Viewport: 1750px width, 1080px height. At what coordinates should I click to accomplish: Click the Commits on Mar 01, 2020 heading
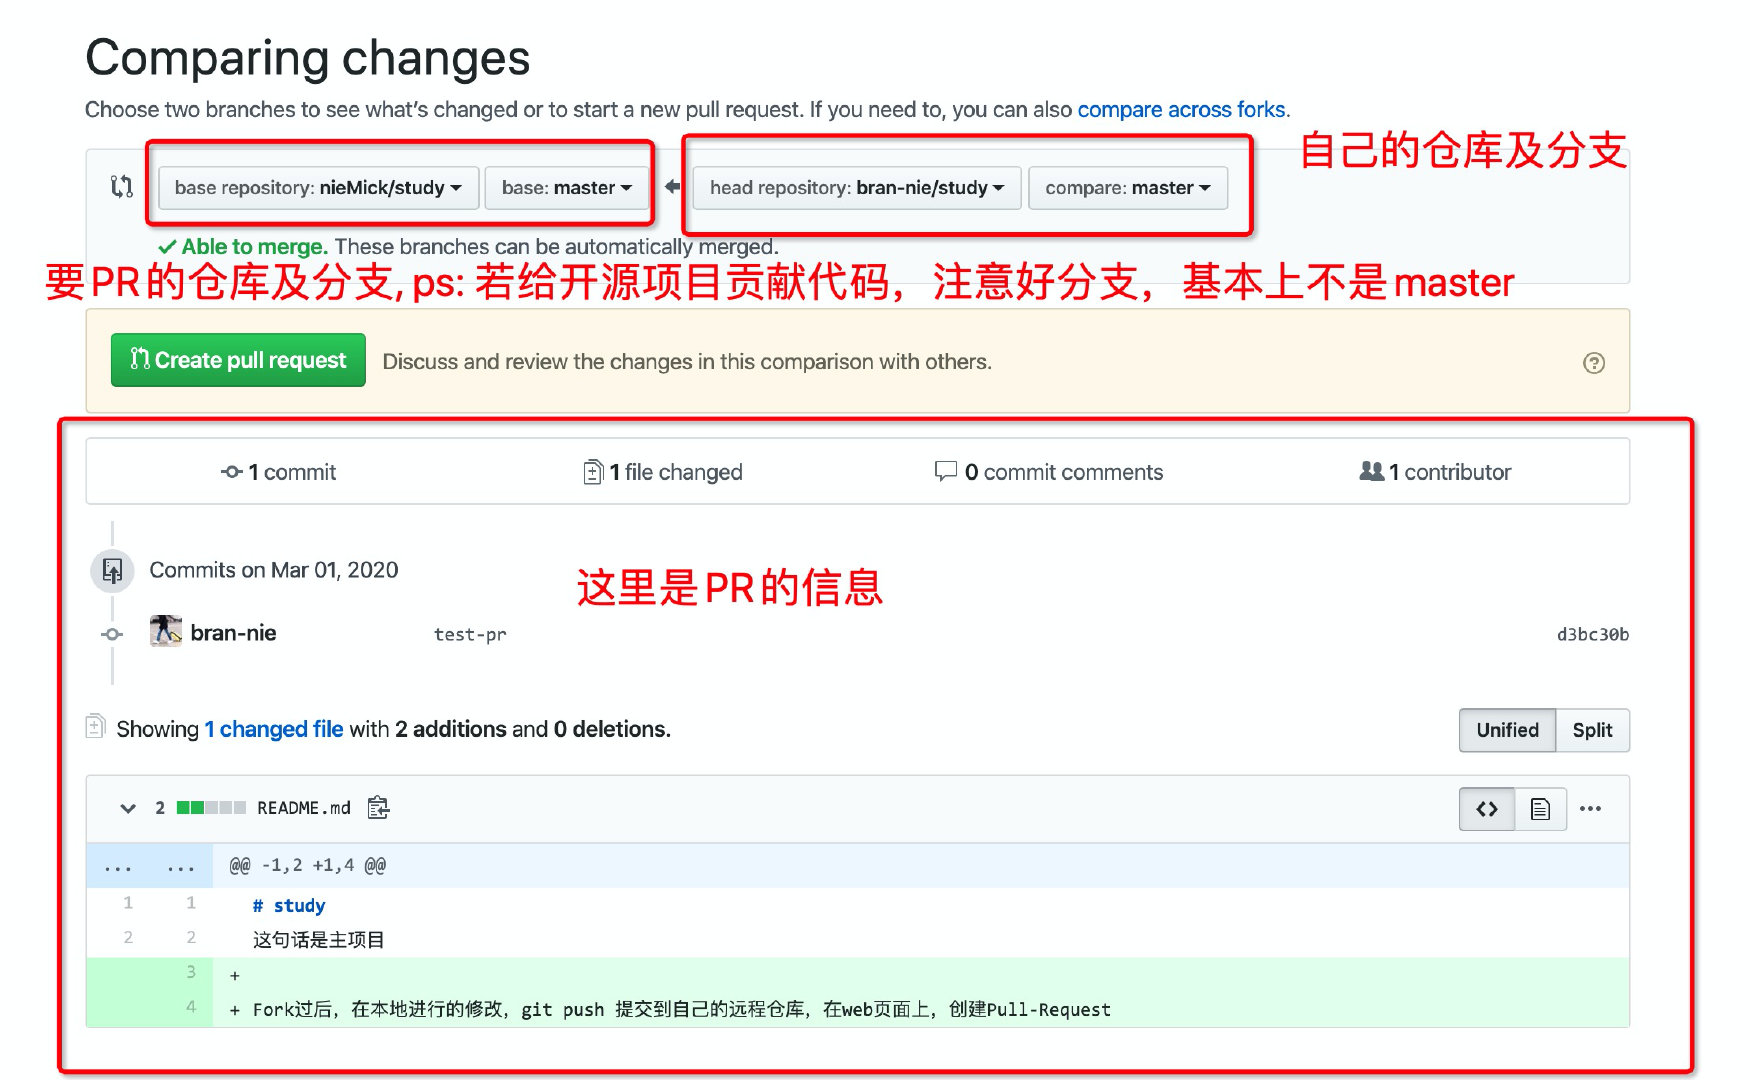(x=274, y=570)
